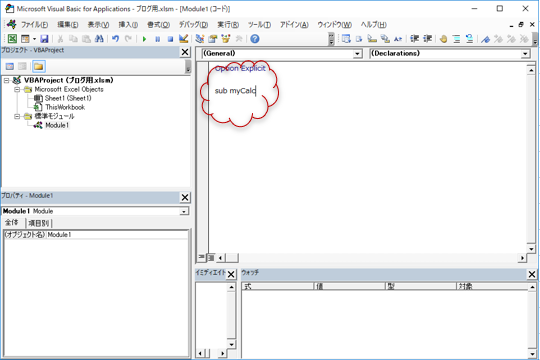Click the (オブジェクト名) Module1 value field
This screenshot has width=540, height=360.
[117, 235]
